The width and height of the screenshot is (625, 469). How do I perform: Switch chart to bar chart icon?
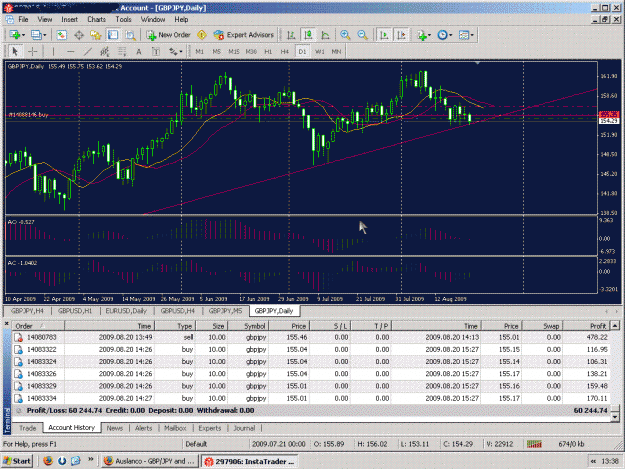pos(291,35)
